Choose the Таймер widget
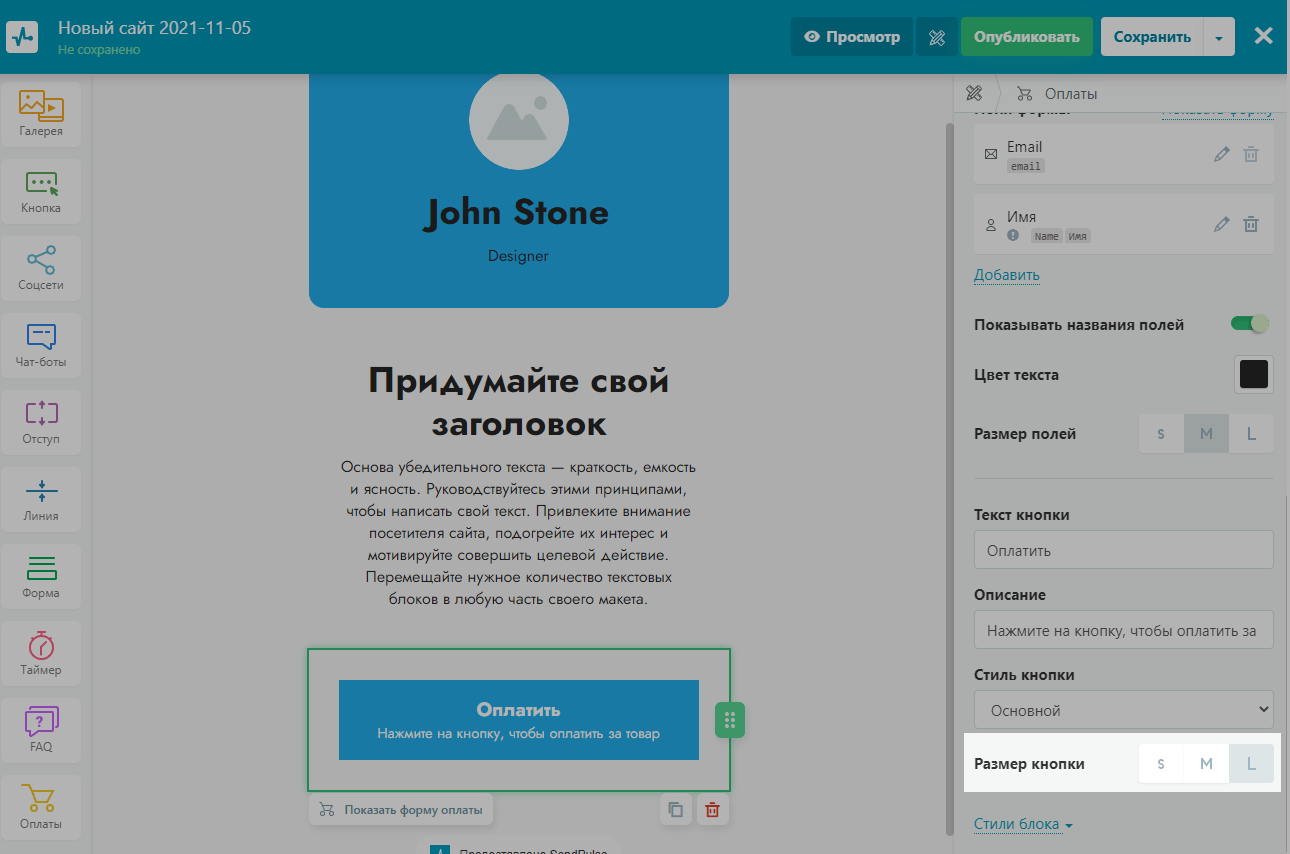The image size is (1290, 854). pos(41,652)
